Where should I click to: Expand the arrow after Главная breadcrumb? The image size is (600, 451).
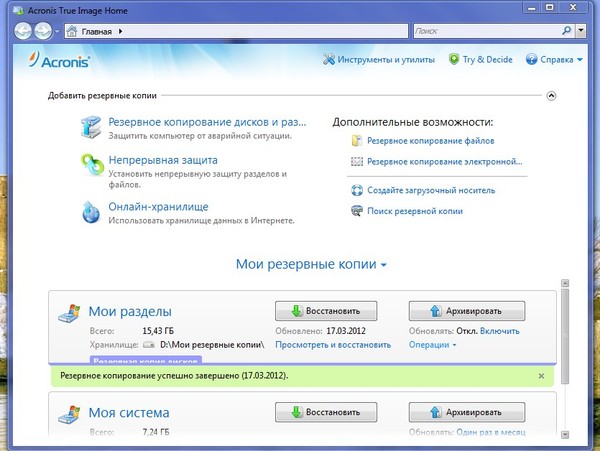[x=120, y=31]
